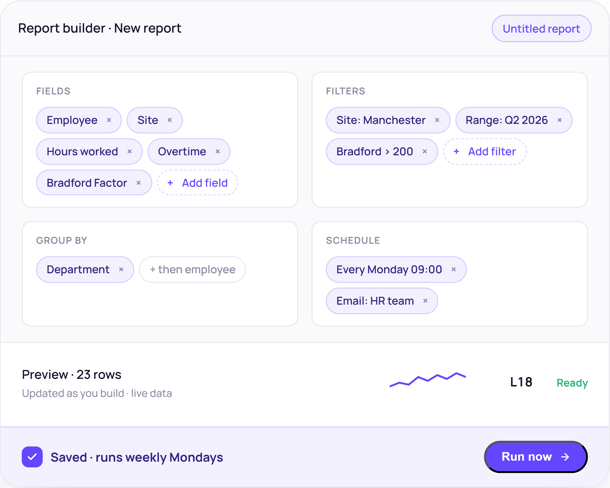The height and width of the screenshot is (488, 610).
Task: Remove the Hours worked field
Action: click(130, 151)
